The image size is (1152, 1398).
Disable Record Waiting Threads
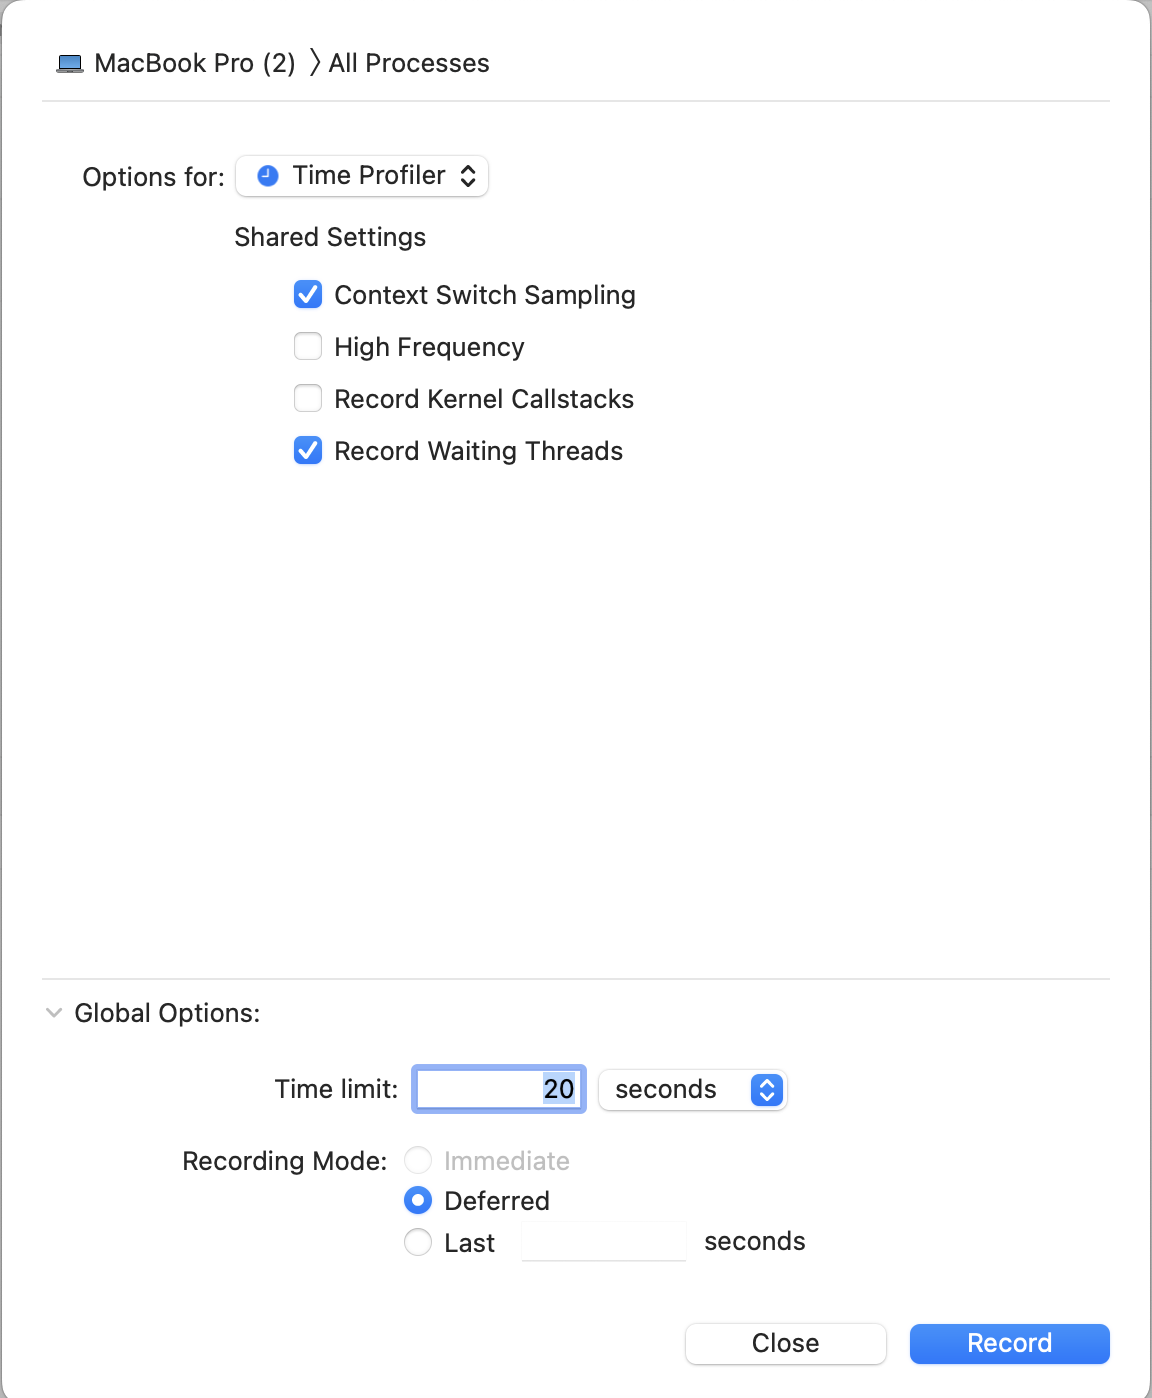pyautogui.click(x=308, y=451)
